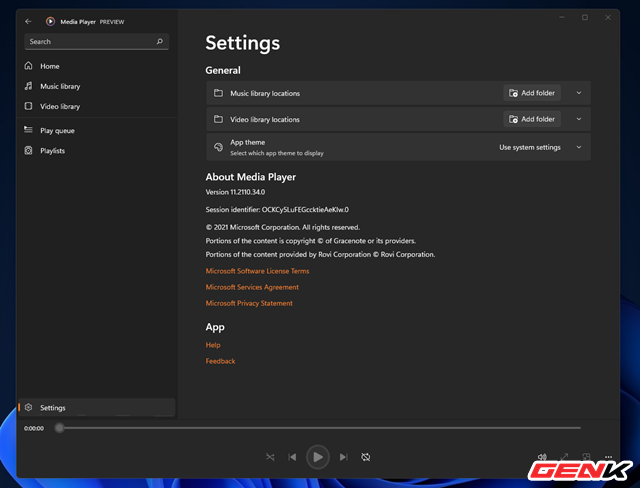Click the 0:00:00 elapsed time label

coord(33,428)
